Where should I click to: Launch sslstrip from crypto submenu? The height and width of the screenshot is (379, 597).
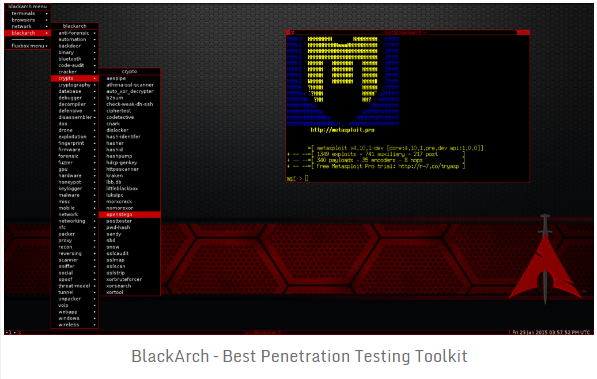coord(129,273)
